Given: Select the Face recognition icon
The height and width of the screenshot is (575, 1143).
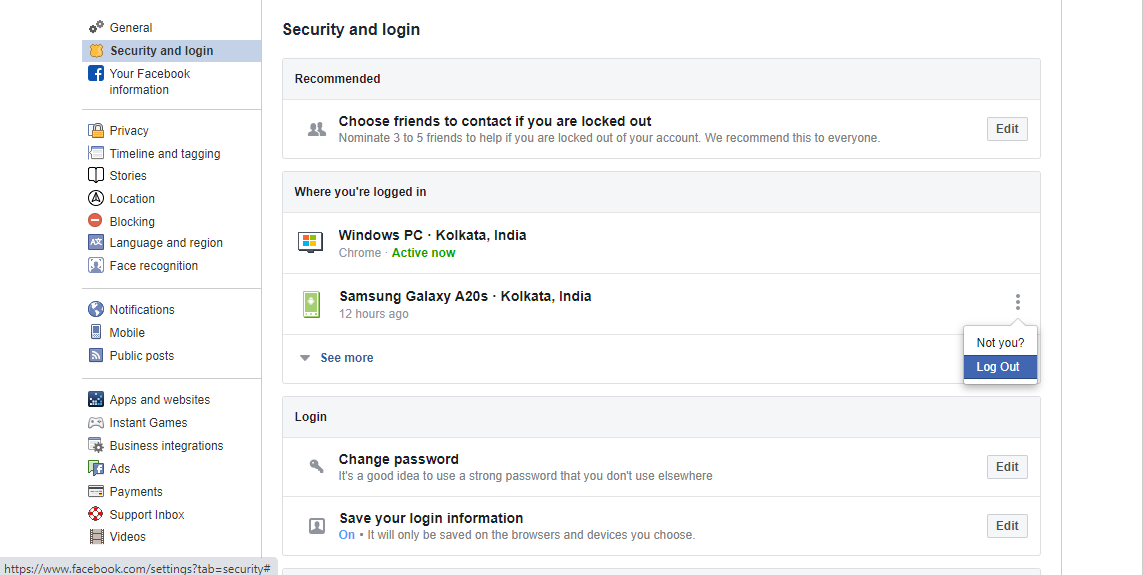Looking at the screenshot, I should point(96,266).
